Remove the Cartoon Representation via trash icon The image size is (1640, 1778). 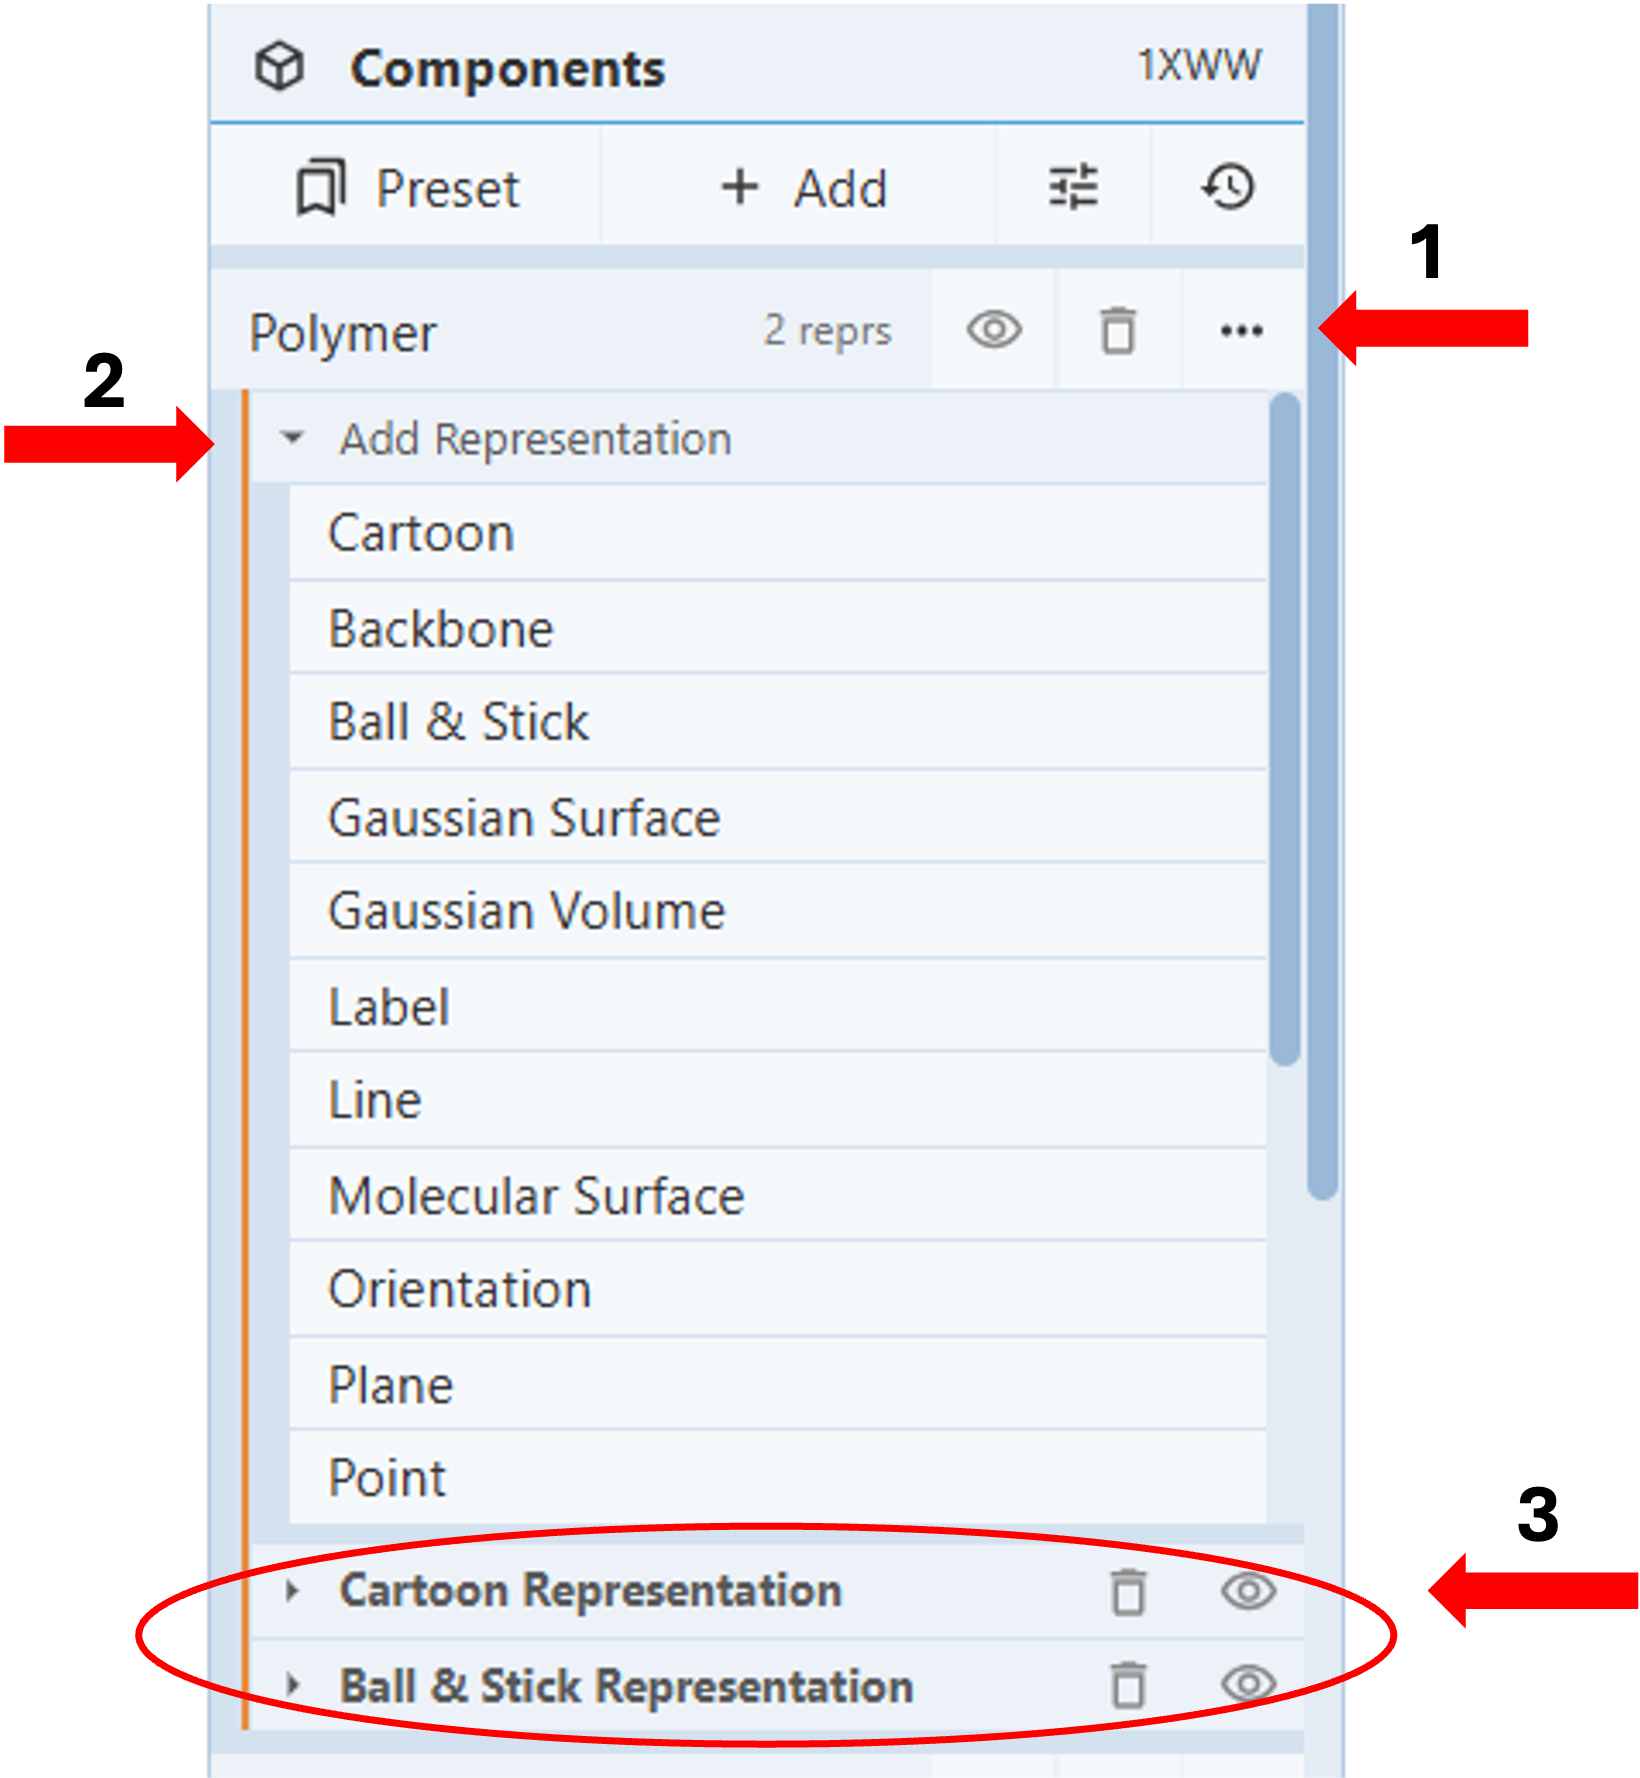pos(1129,1592)
